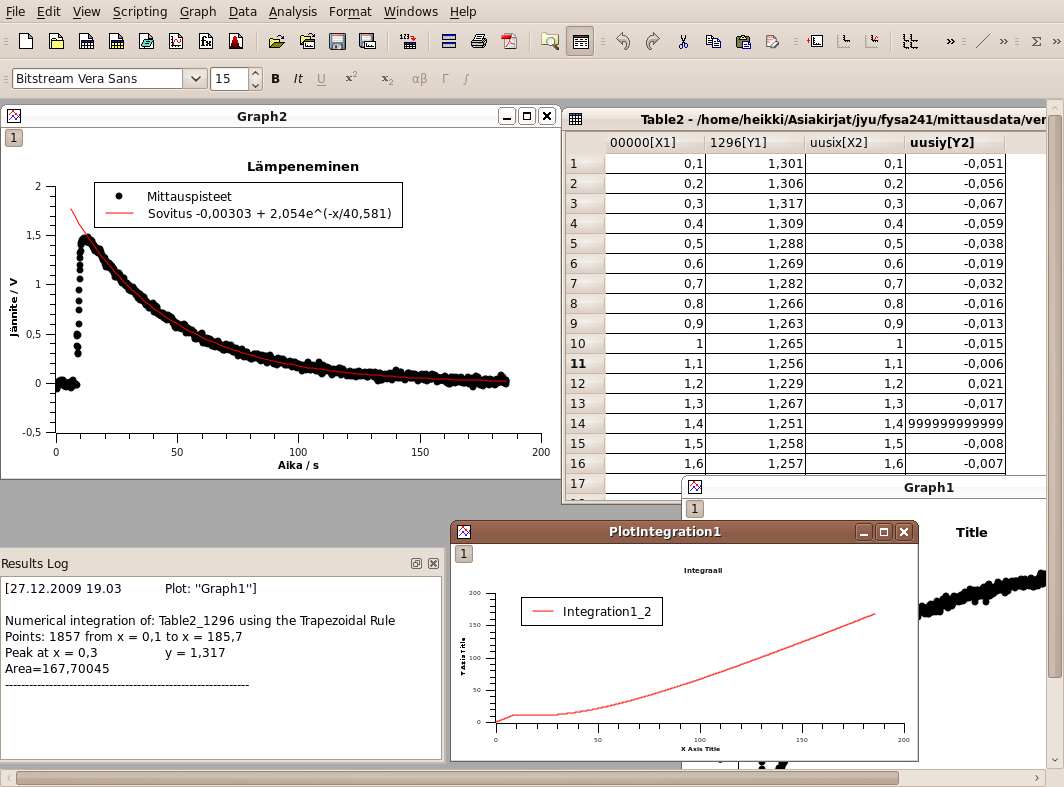Click the layer 1 button in PlotIntegration1
Viewport: 1064px width, 787px height.
(x=464, y=554)
